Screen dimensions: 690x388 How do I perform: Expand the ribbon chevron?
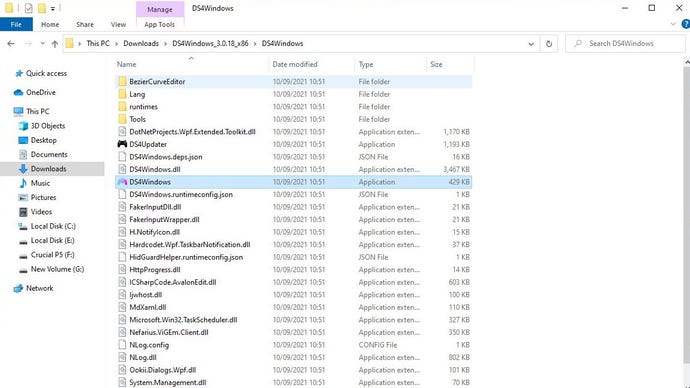click(x=673, y=25)
